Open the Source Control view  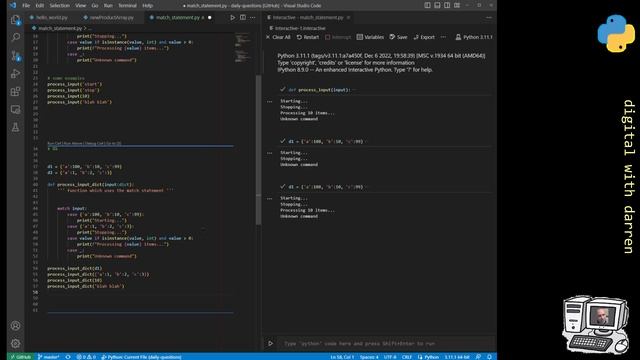pyautogui.click(x=16, y=56)
